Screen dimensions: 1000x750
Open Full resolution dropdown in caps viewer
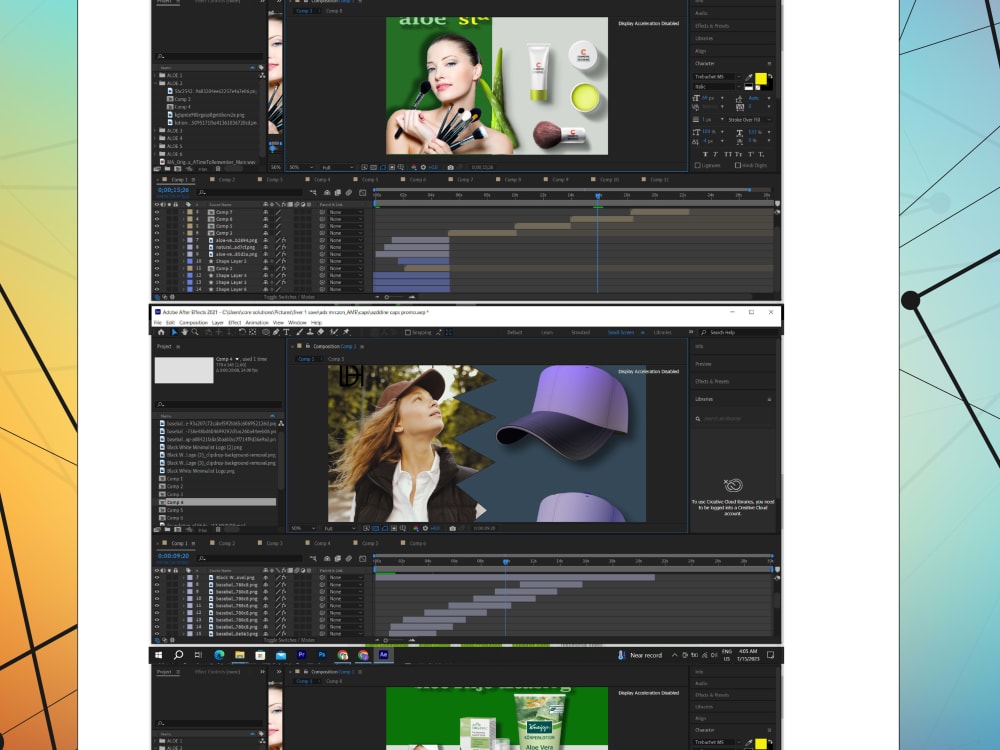(338, 528)
